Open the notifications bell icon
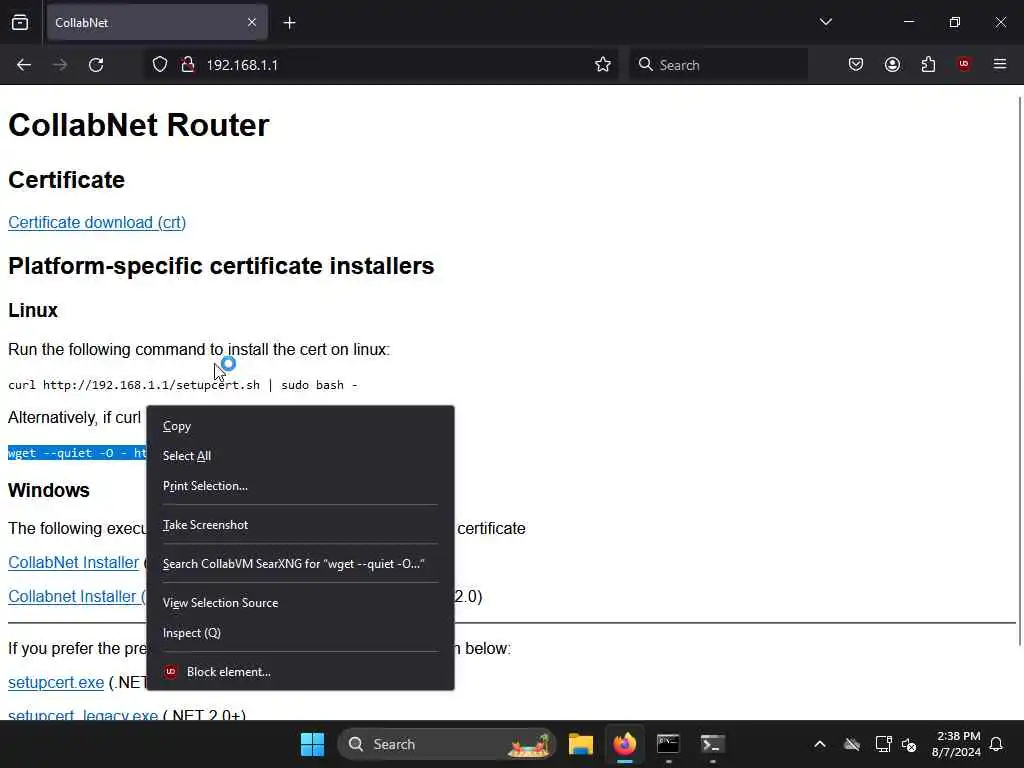1024x768 pixels. point(997,744)
